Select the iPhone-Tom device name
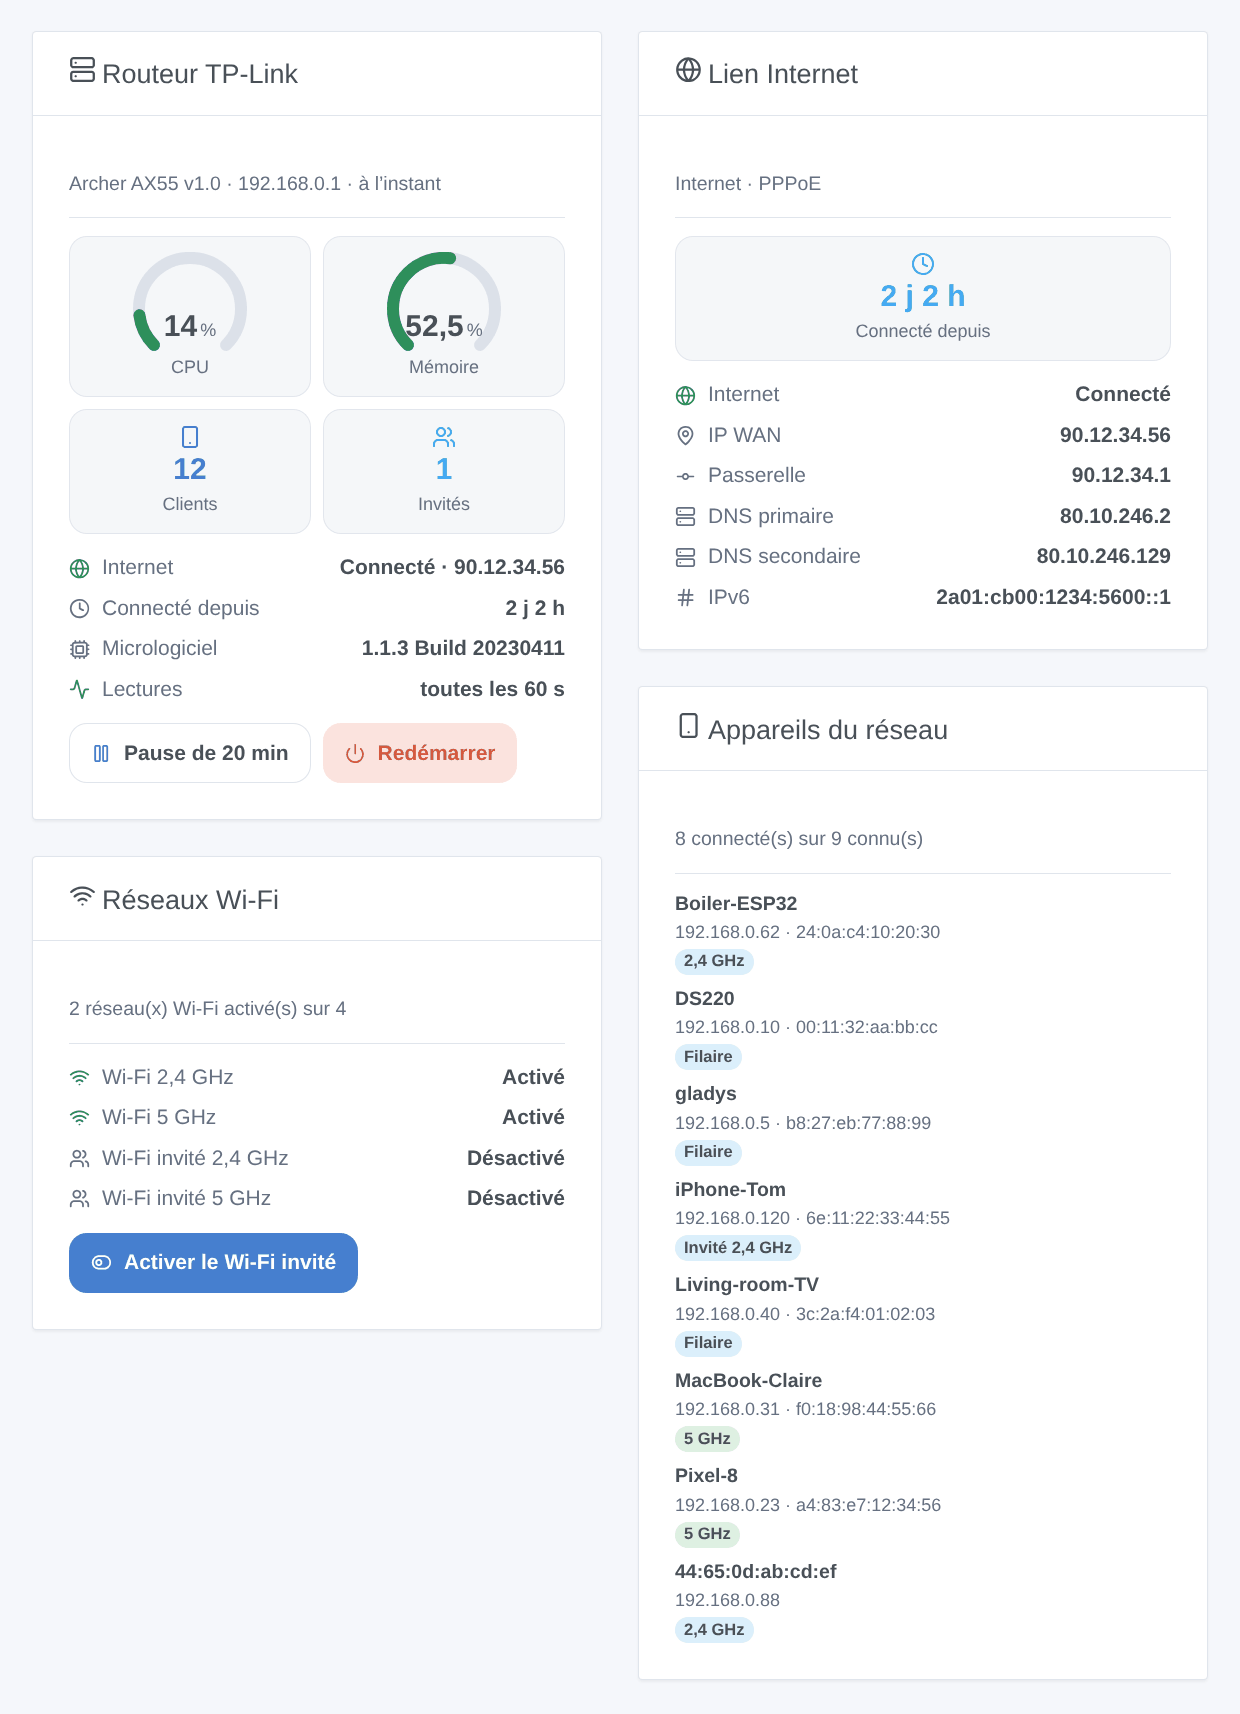This screenshot has width=1240, height=1714. coord(730,1189)
